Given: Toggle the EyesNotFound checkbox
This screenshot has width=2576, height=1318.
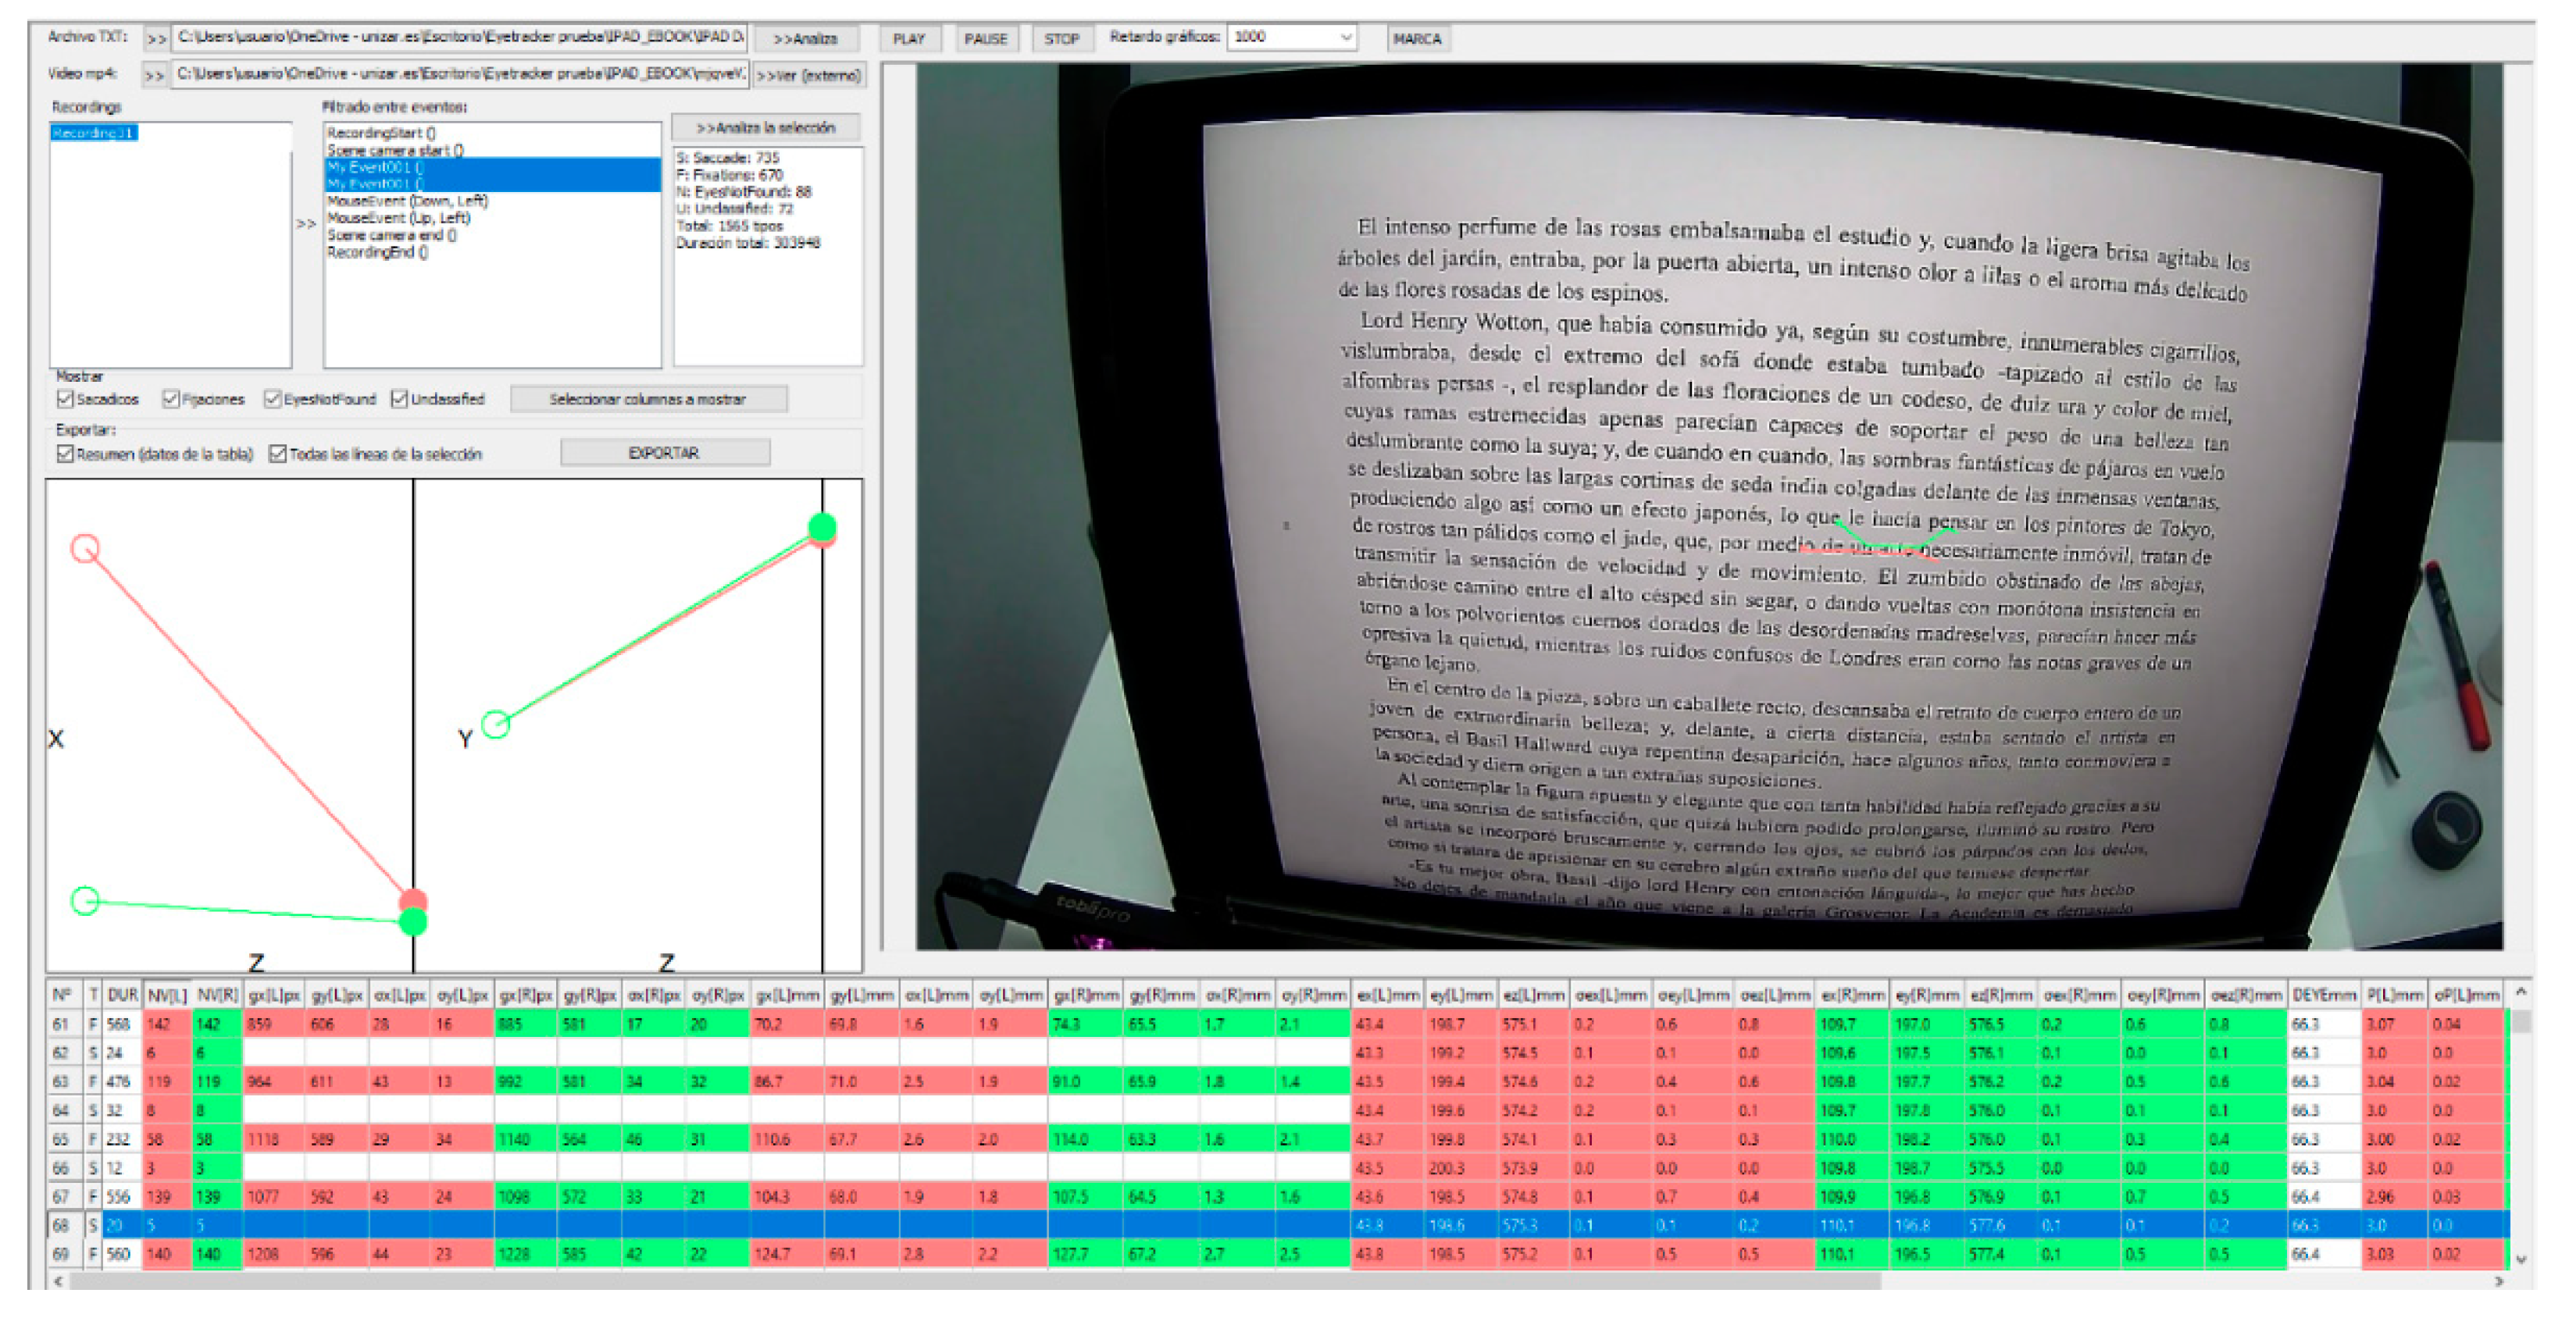Looking at the screenshot, I should tap(272, 399).
